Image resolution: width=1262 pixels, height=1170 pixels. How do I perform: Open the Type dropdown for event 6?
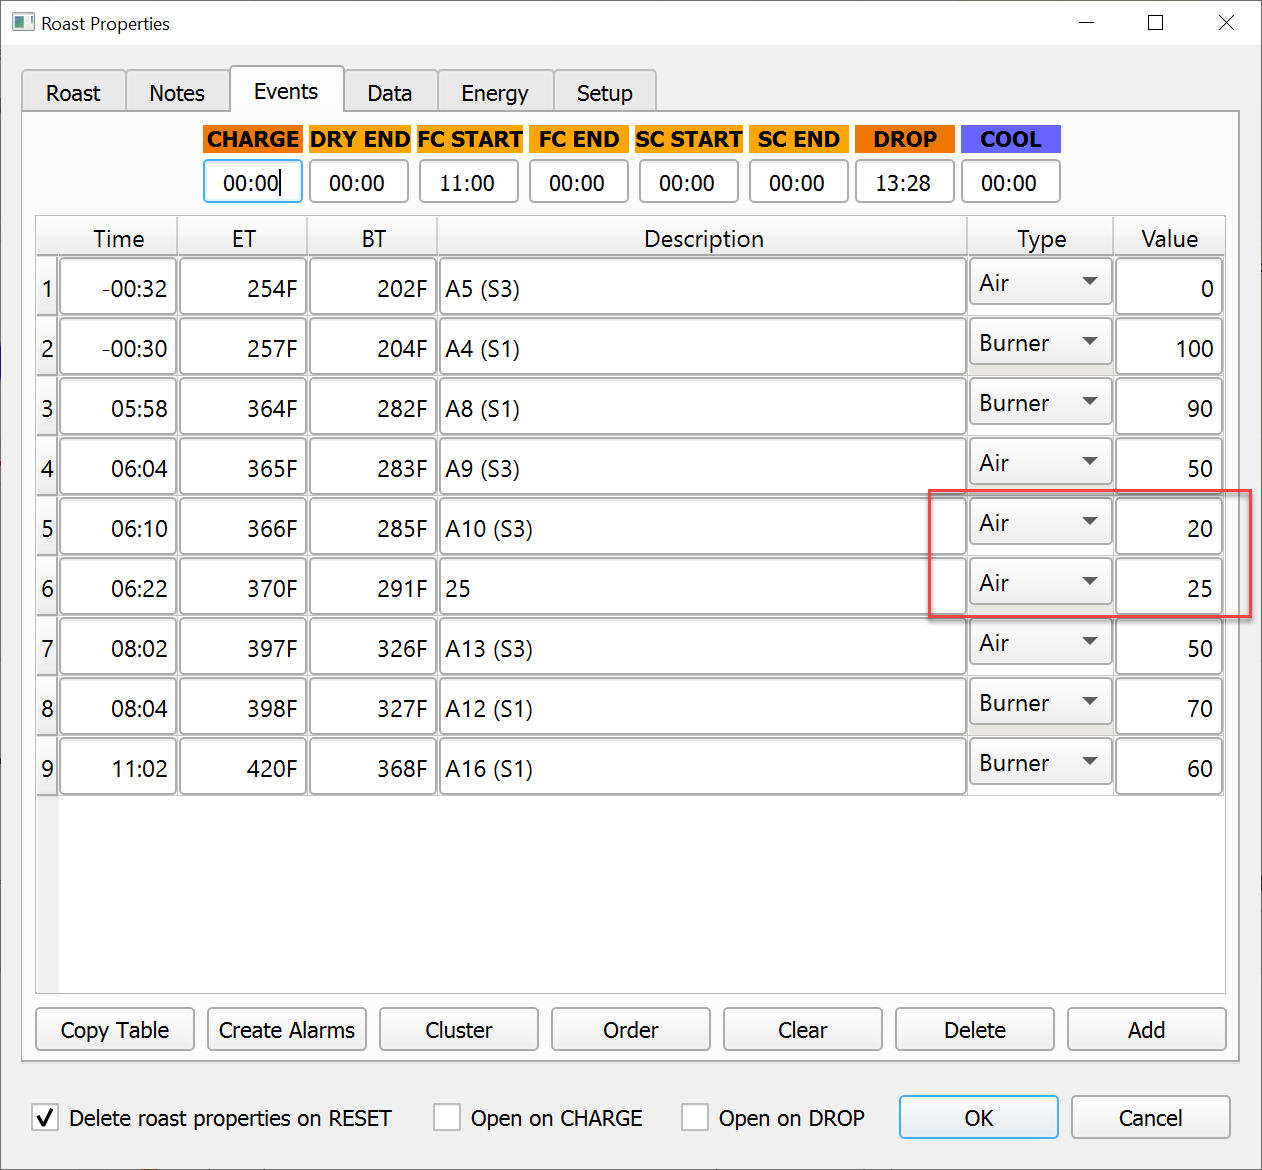(1040, 582)
